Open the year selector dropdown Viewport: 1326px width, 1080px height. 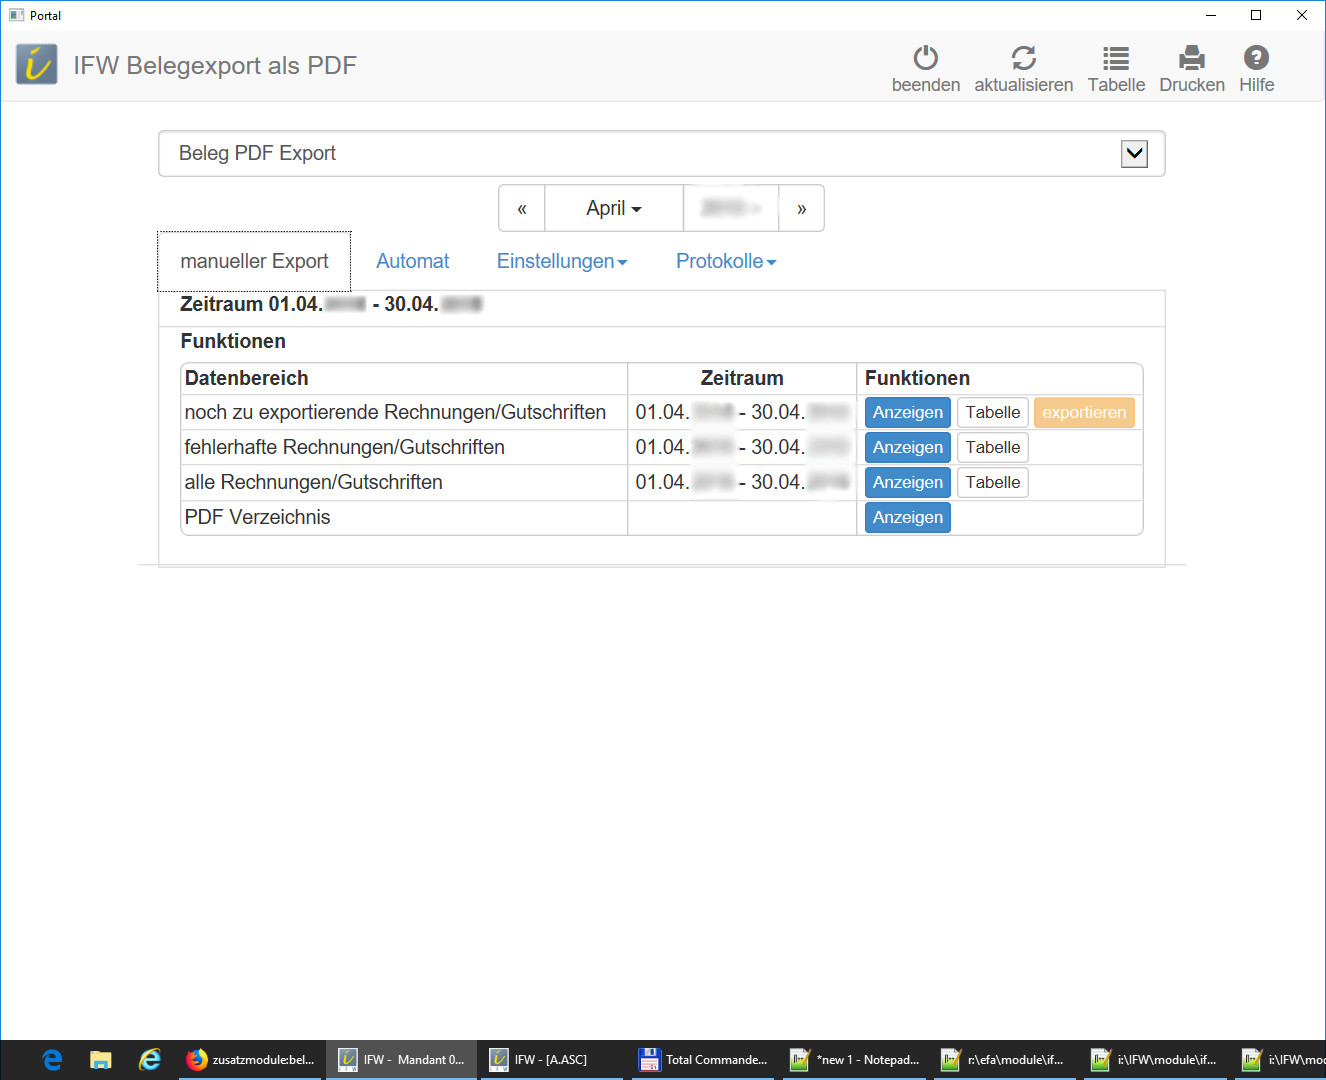731,208
